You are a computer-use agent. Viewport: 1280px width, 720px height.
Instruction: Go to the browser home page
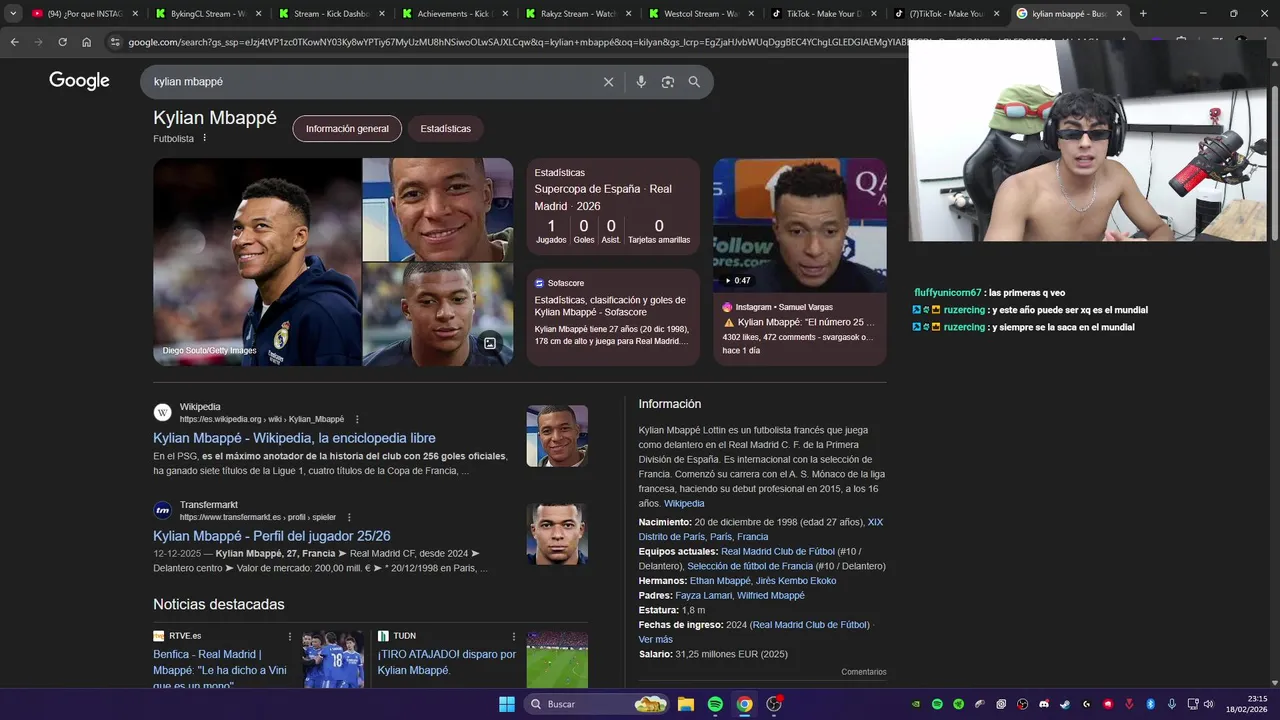(x=86, y=42)
